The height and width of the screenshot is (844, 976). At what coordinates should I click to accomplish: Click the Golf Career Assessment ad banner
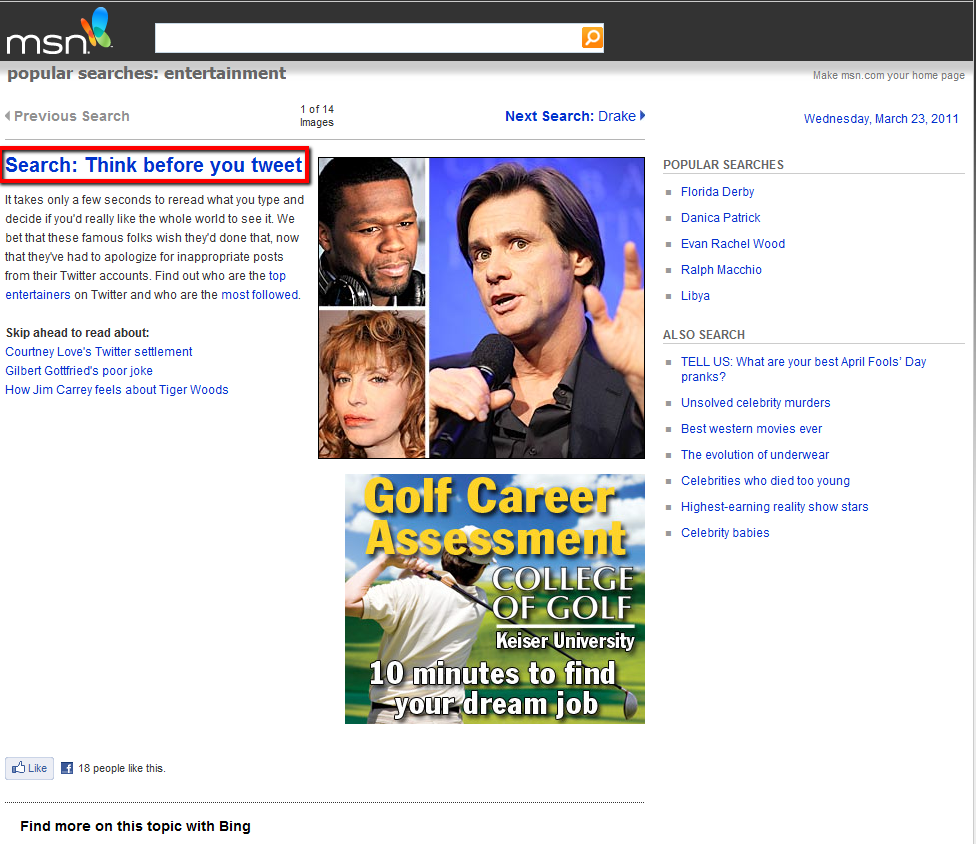pyautogui.click(x=495, y=599)
